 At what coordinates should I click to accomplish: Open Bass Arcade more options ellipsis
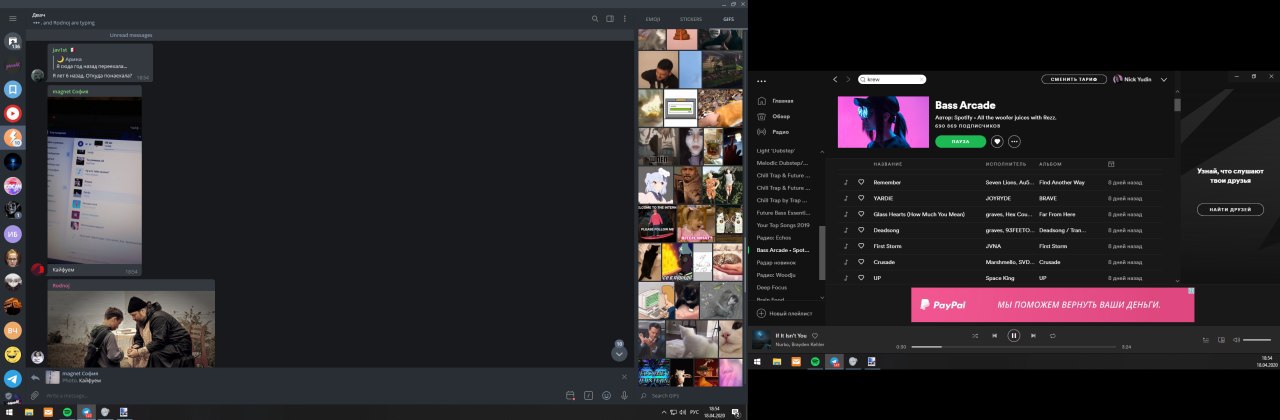(1014, 141)
